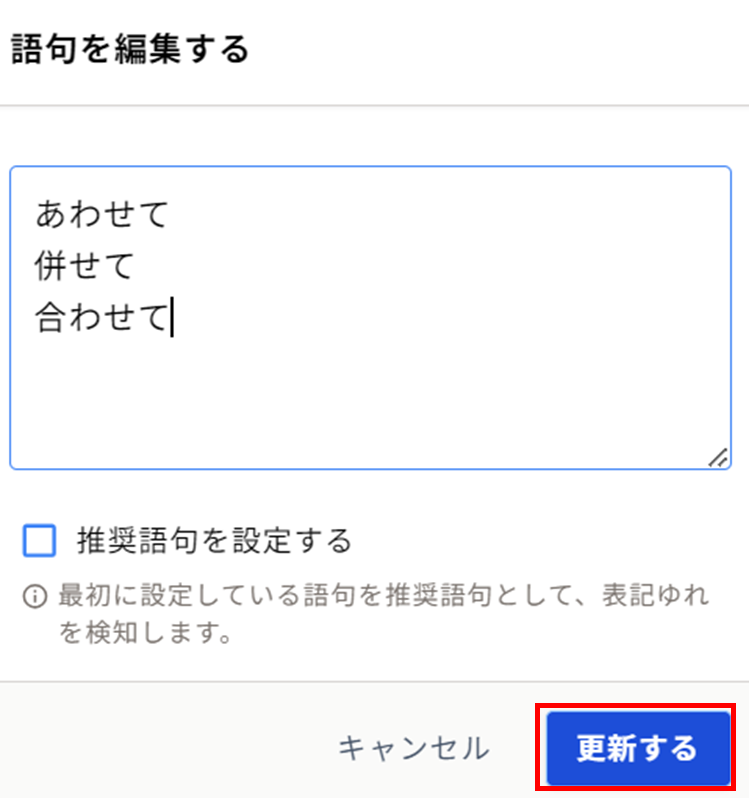The height and width of the screenshot is (798, 749).
Task: Place cursor on the 併せて line
Action: coord(84,266)
